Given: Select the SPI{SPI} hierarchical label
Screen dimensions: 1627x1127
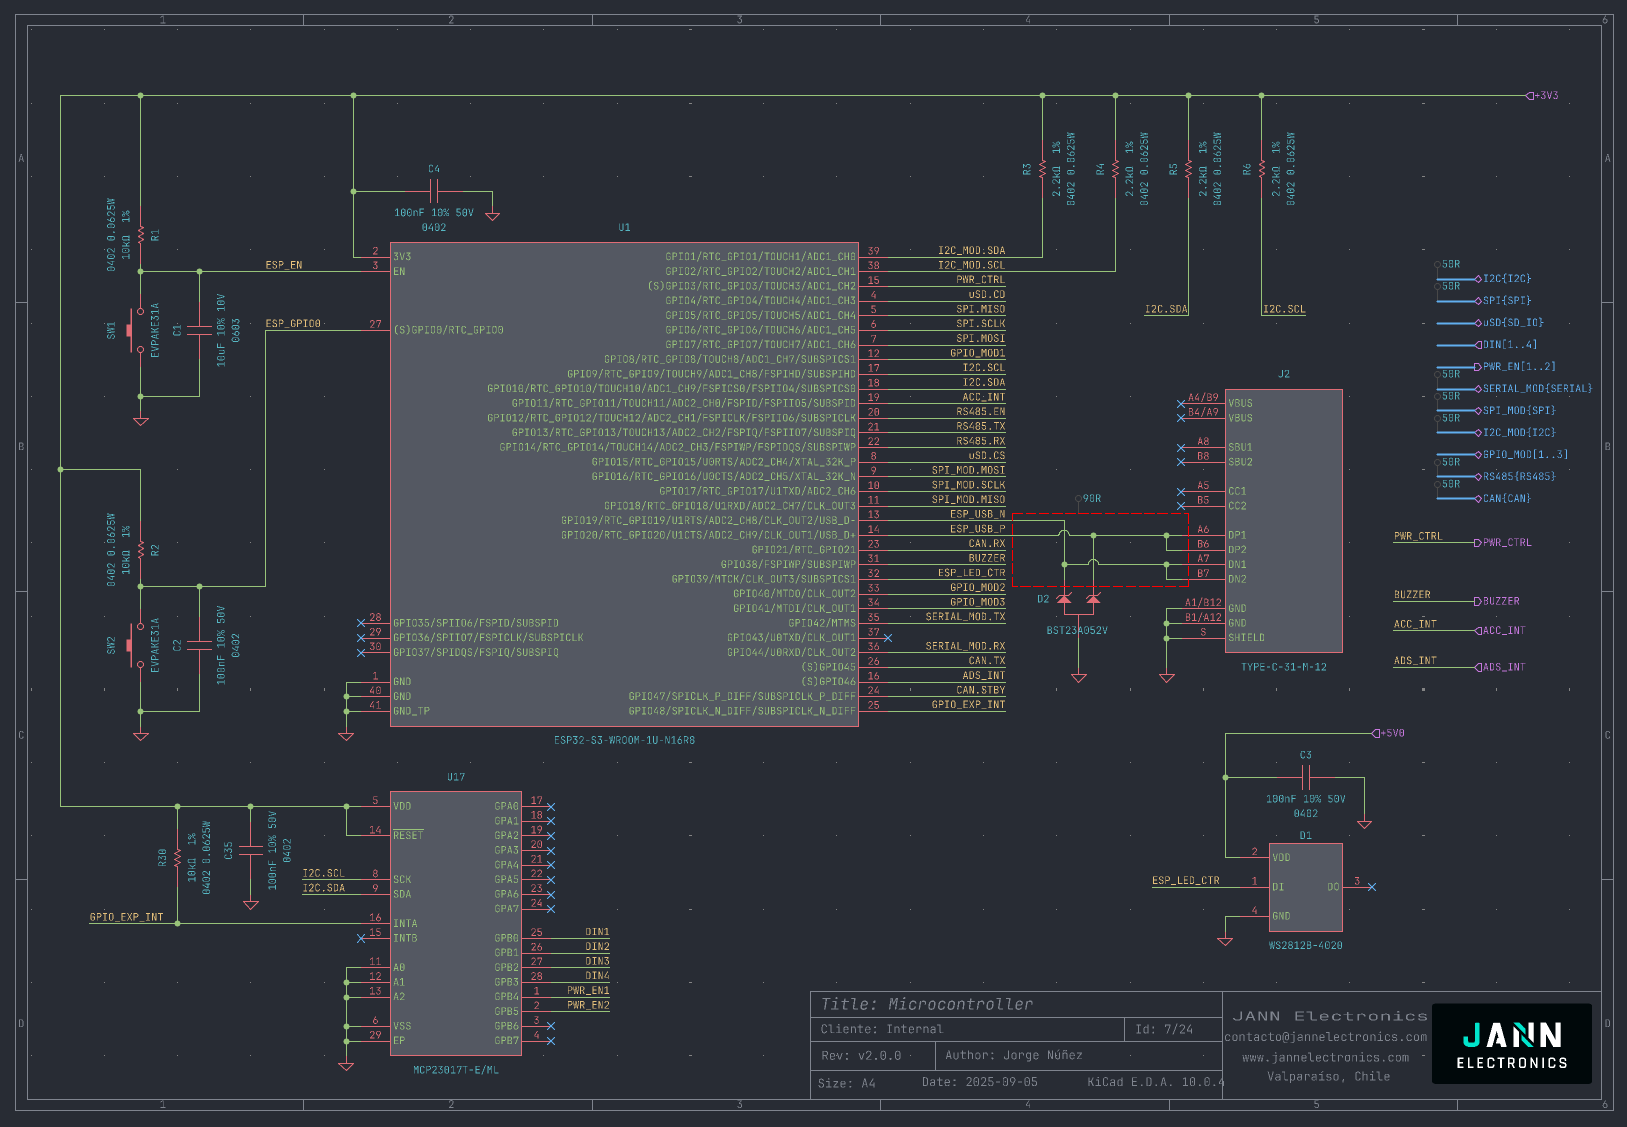Looking at the screenshot, I should 1504,301.
